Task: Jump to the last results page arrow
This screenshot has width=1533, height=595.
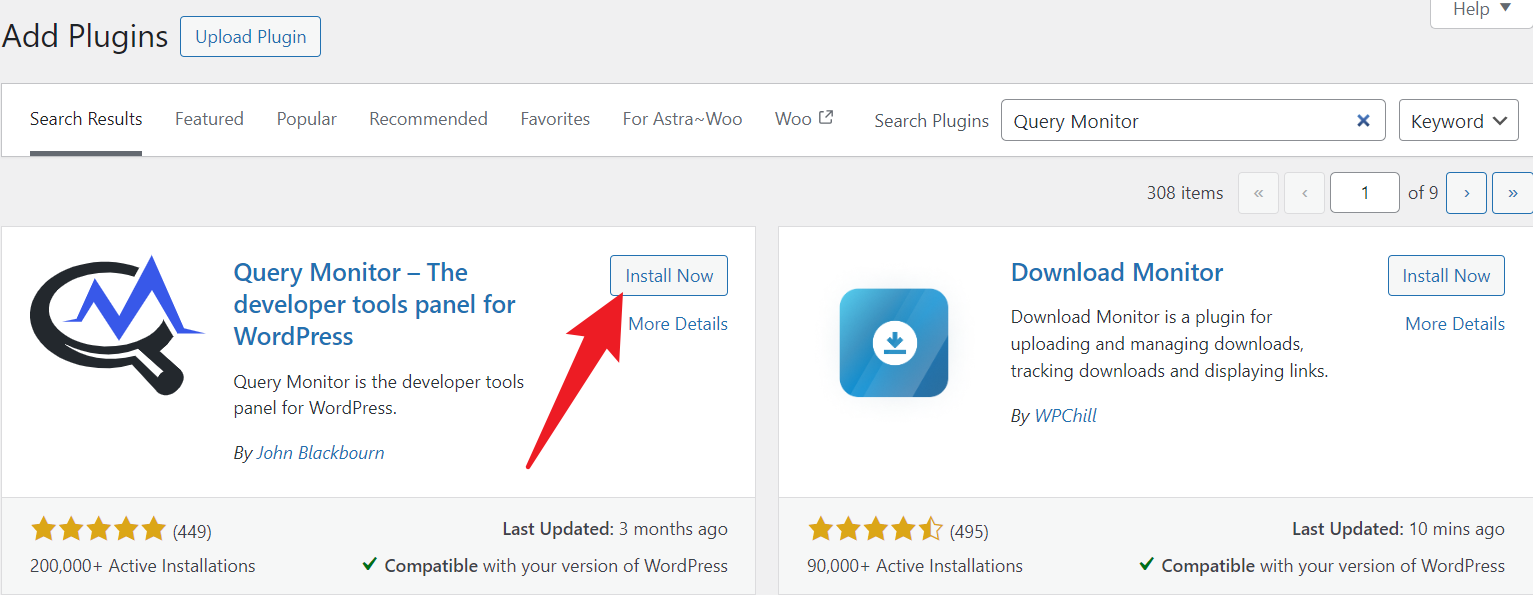Action: tap(1512, 193)
